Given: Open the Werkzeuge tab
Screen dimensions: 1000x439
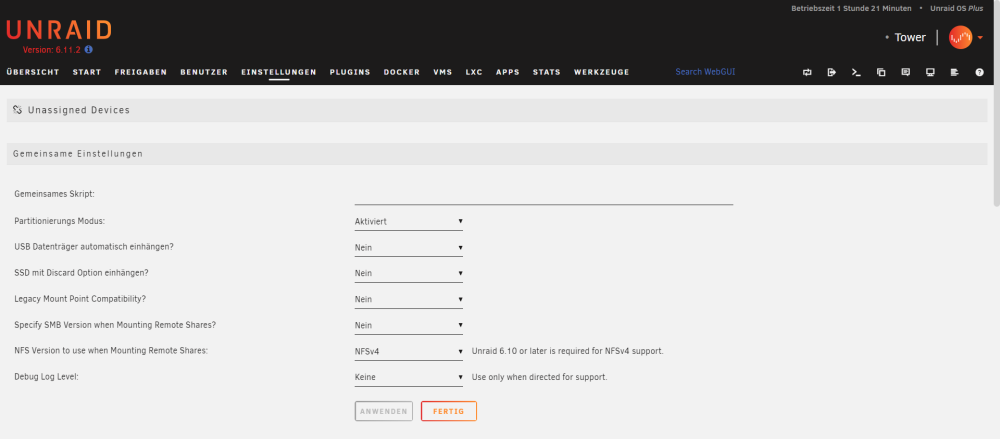Looking at the screenshot, I should pos(601,72).
